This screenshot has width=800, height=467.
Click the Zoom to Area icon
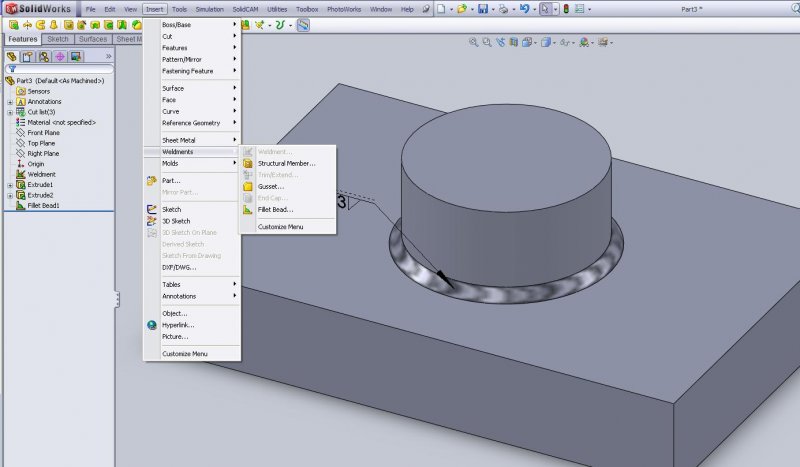pyautogui.click(x=487, y=42)
